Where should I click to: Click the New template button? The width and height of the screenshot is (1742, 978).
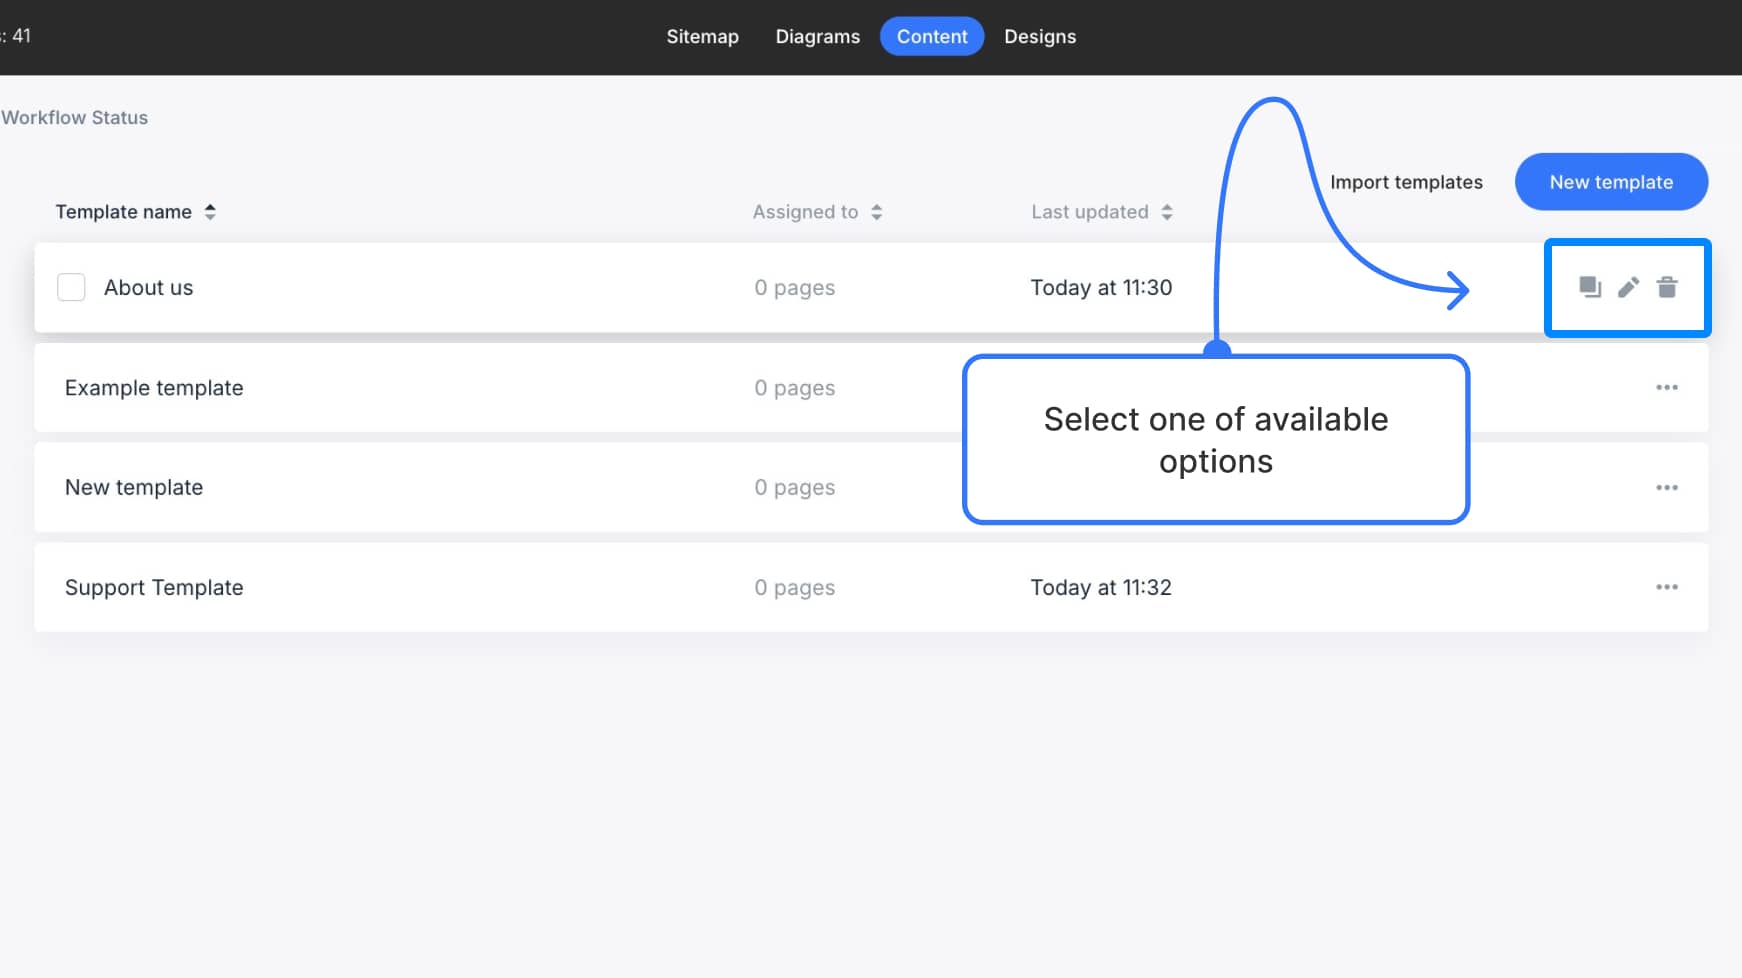[1611, 182]
